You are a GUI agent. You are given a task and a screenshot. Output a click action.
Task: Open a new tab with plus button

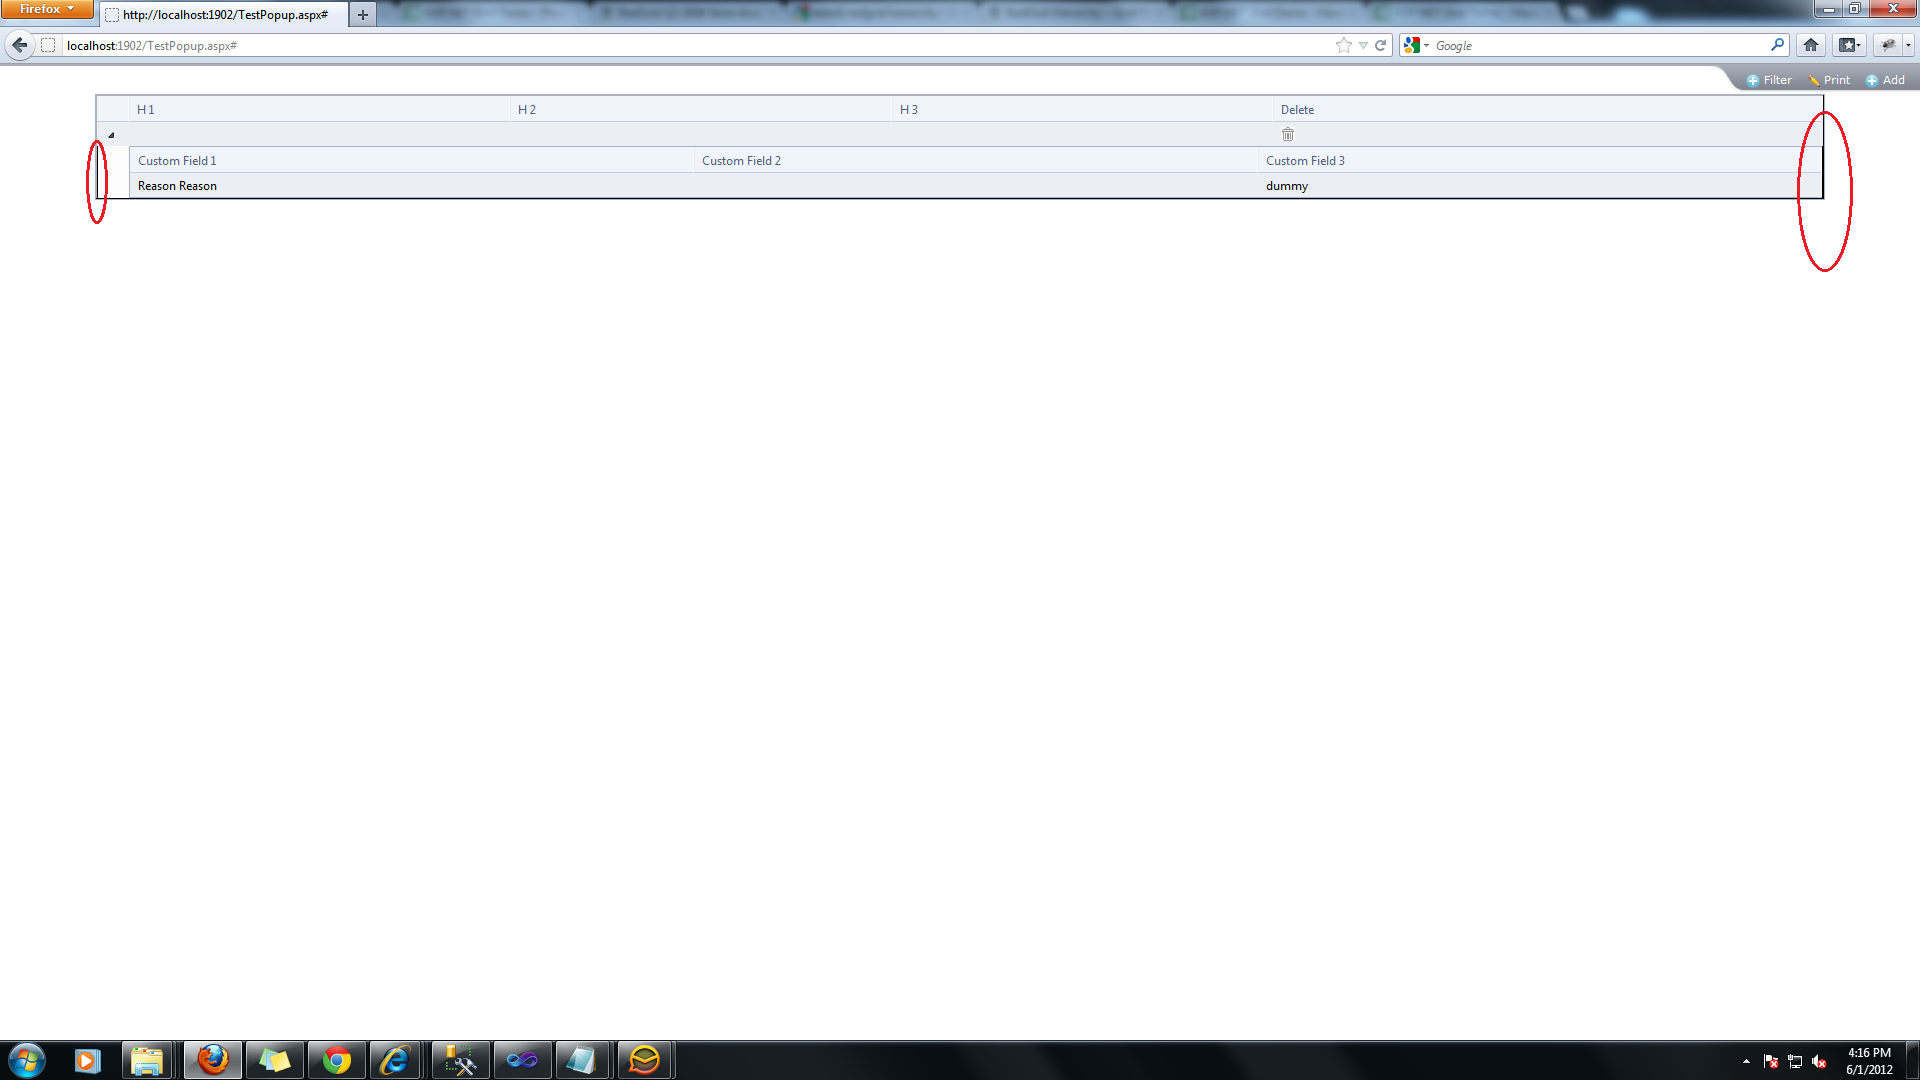pos(363,15)
